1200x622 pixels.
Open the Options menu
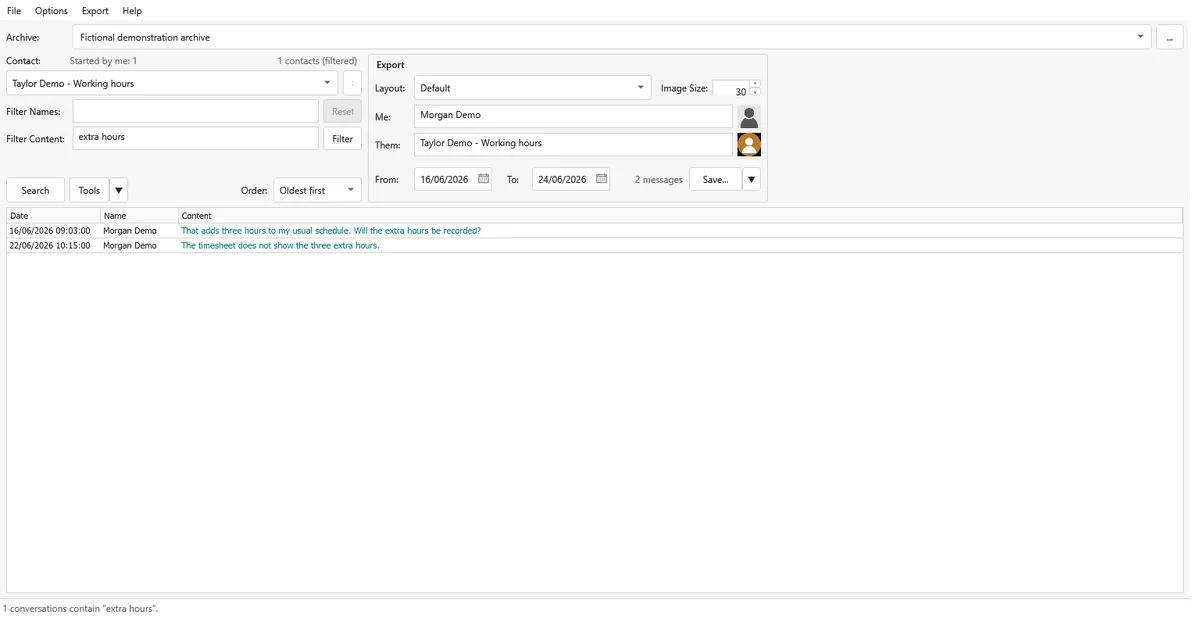[x=51, y=11]
